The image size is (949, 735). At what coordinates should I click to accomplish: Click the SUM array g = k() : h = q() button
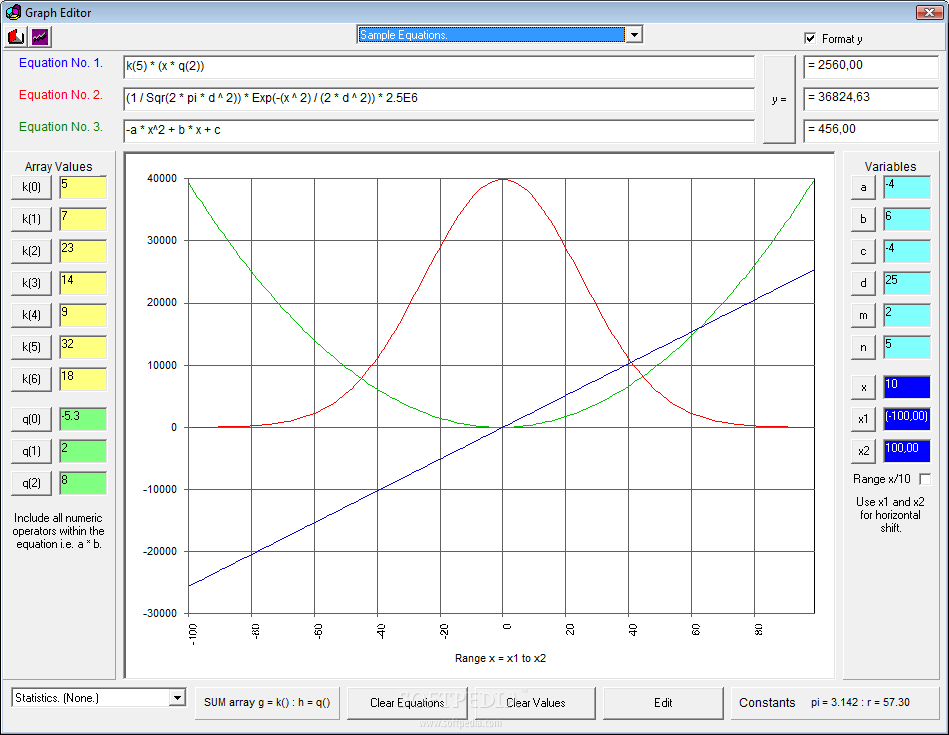tap(267, 702)
